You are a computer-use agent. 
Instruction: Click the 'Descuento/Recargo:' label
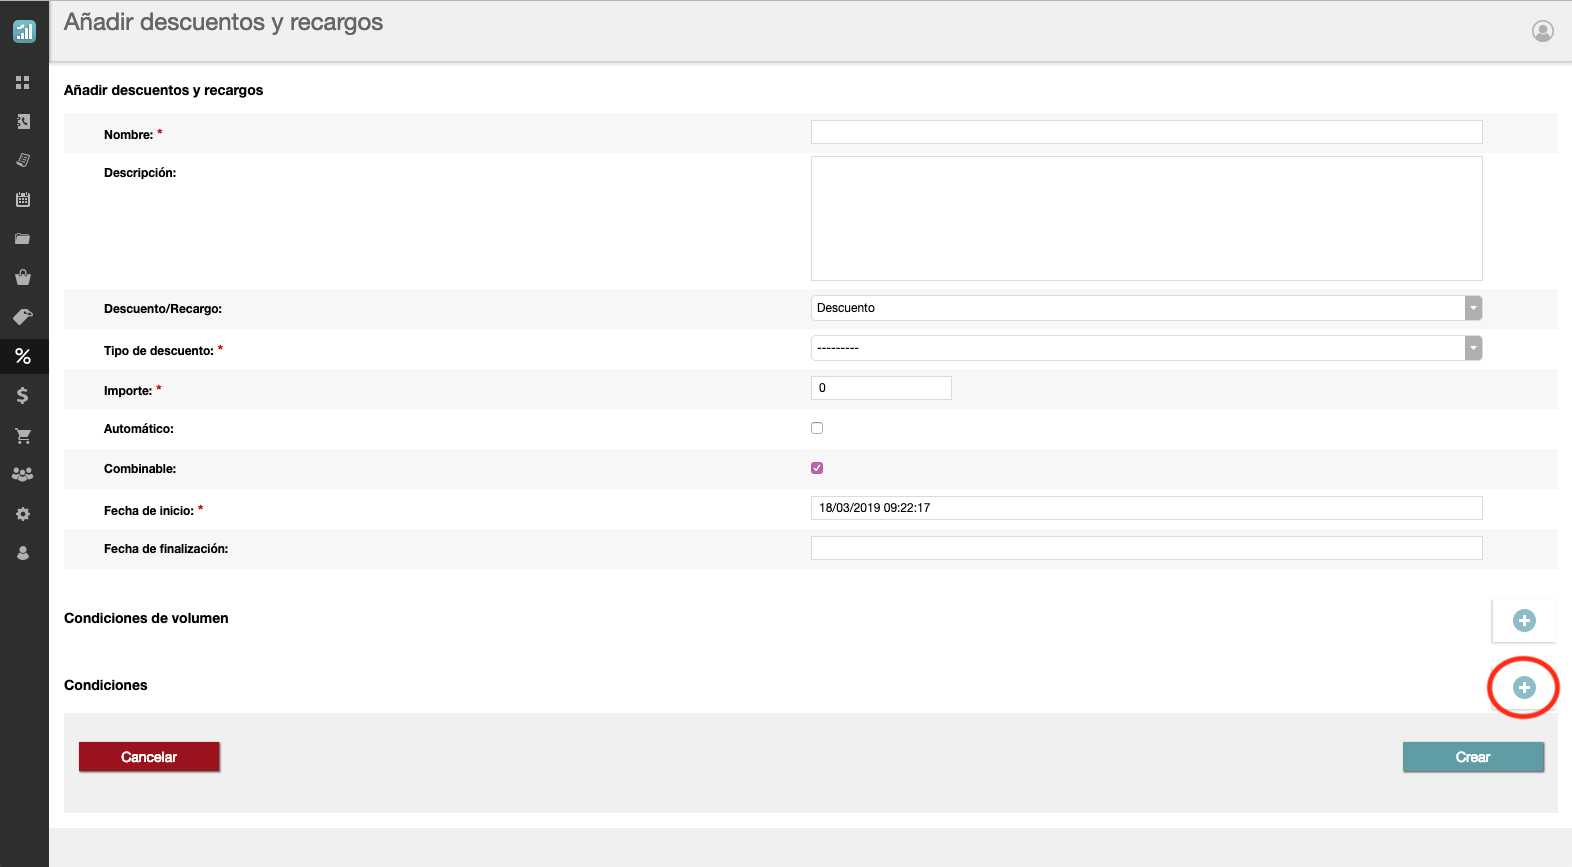click(163, 309)
